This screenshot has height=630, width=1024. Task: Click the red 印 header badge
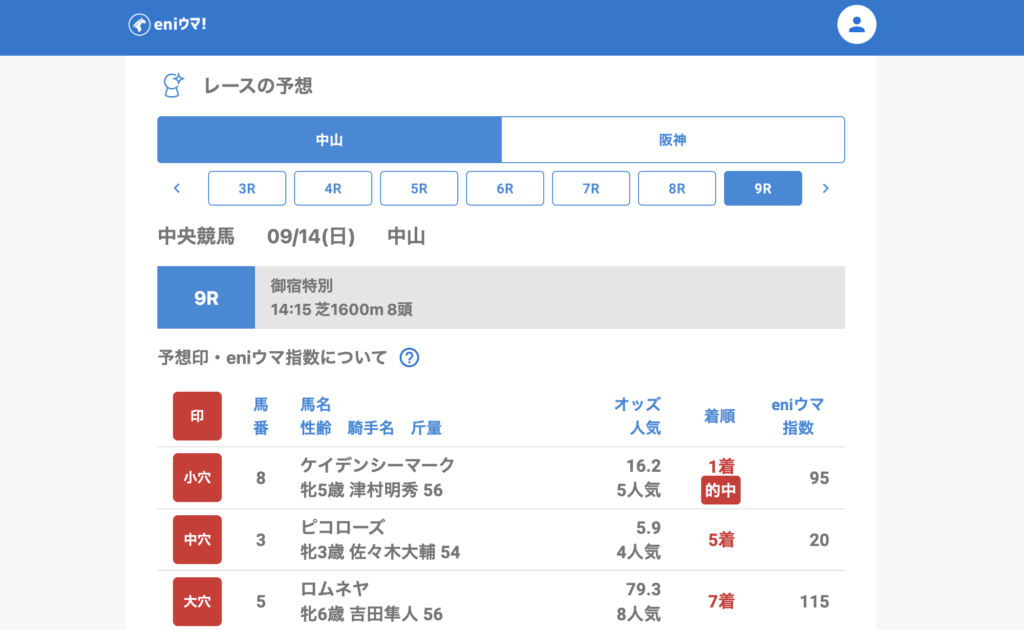point(197,416)
